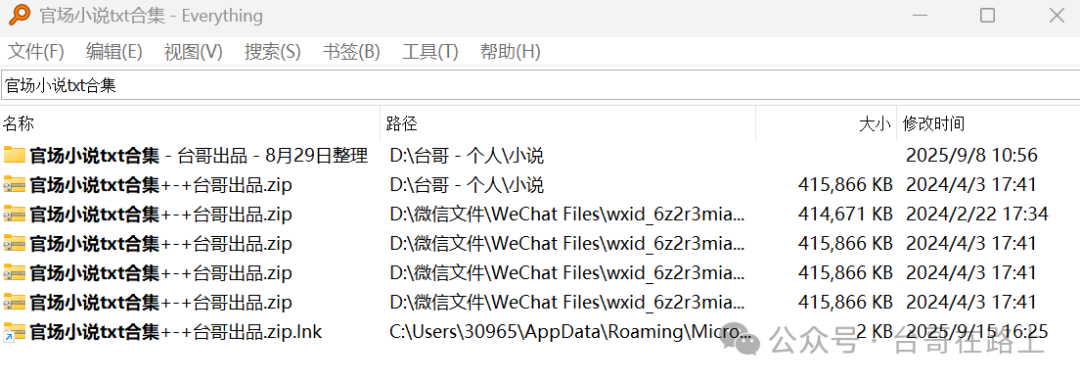The image size is (1080, 383).
Task: Sort results by the 名称 column header
Action: [190, 124]
